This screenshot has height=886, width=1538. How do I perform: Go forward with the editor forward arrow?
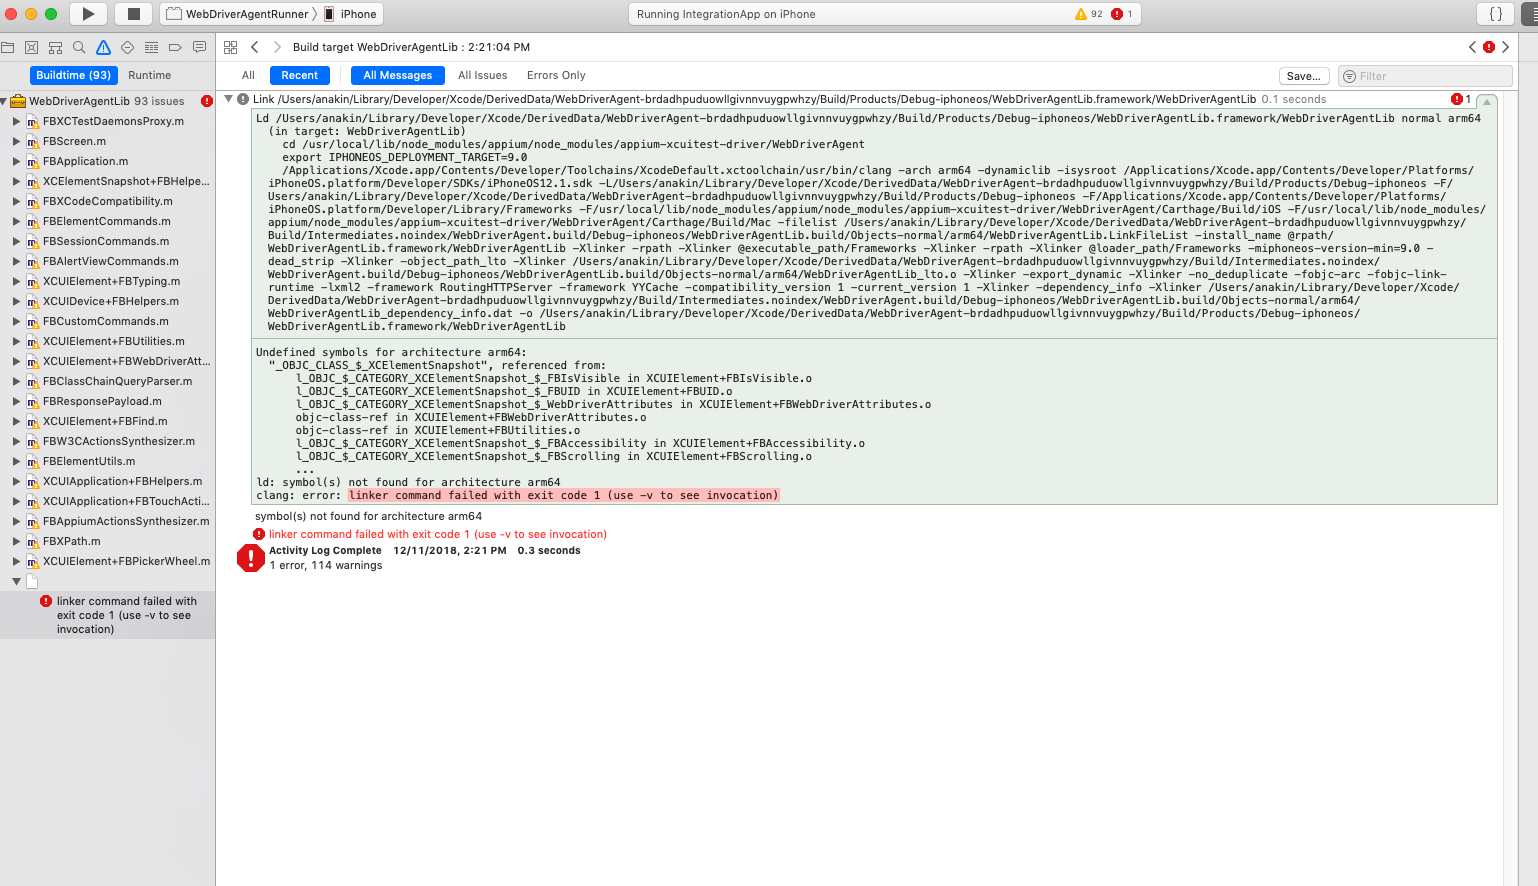[x=277, y=47]
